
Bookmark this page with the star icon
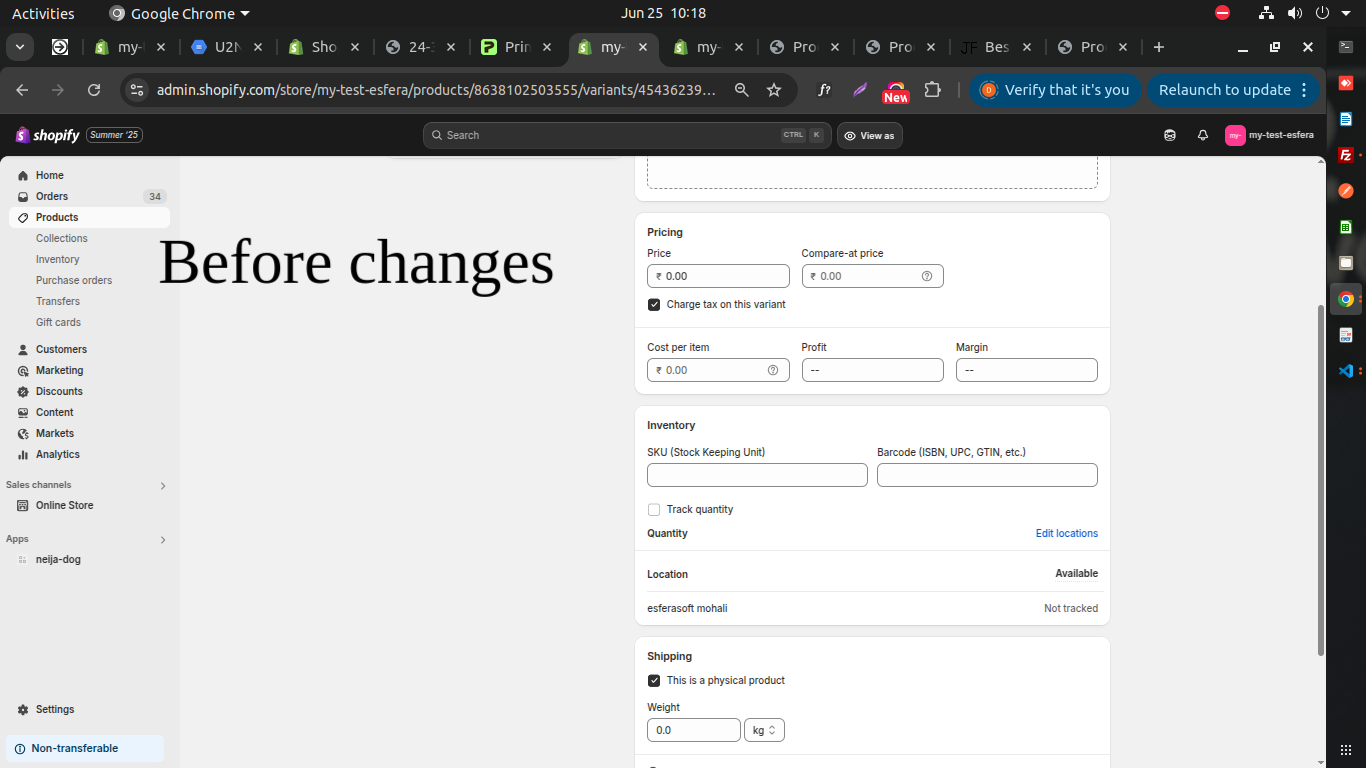click(773, 90)
